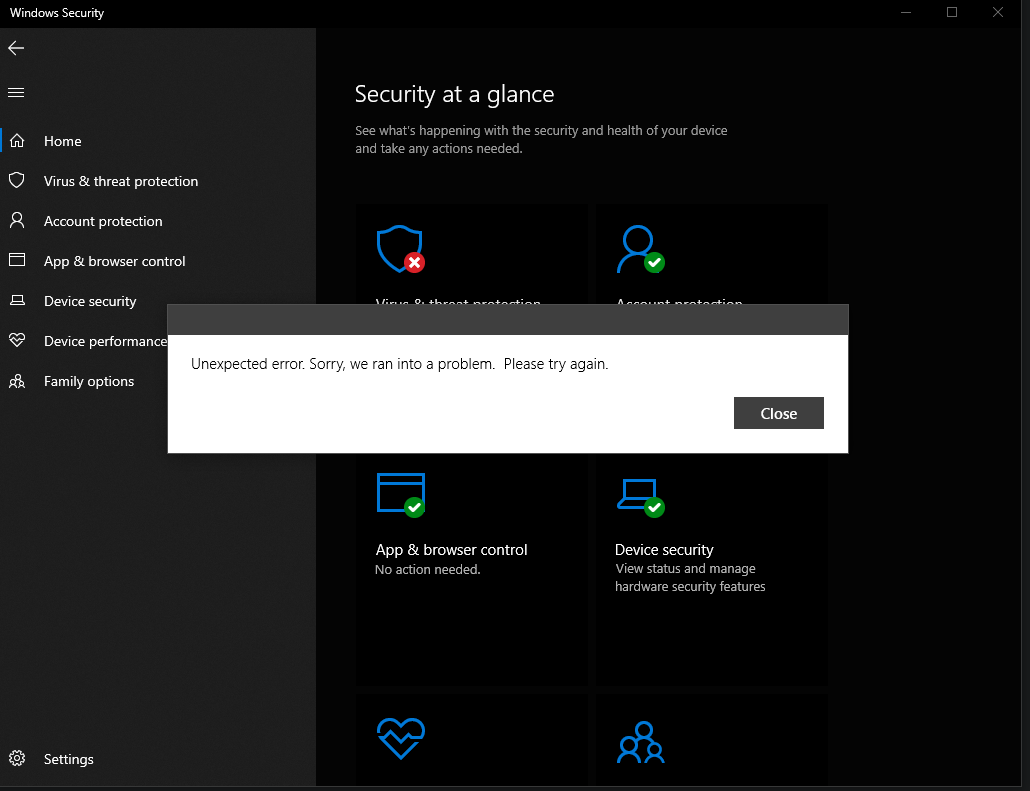Screen dimensions: 1030x791
Task: Click the Virus protection shield tile icon with red X
Action: click(x=401, y=249)
